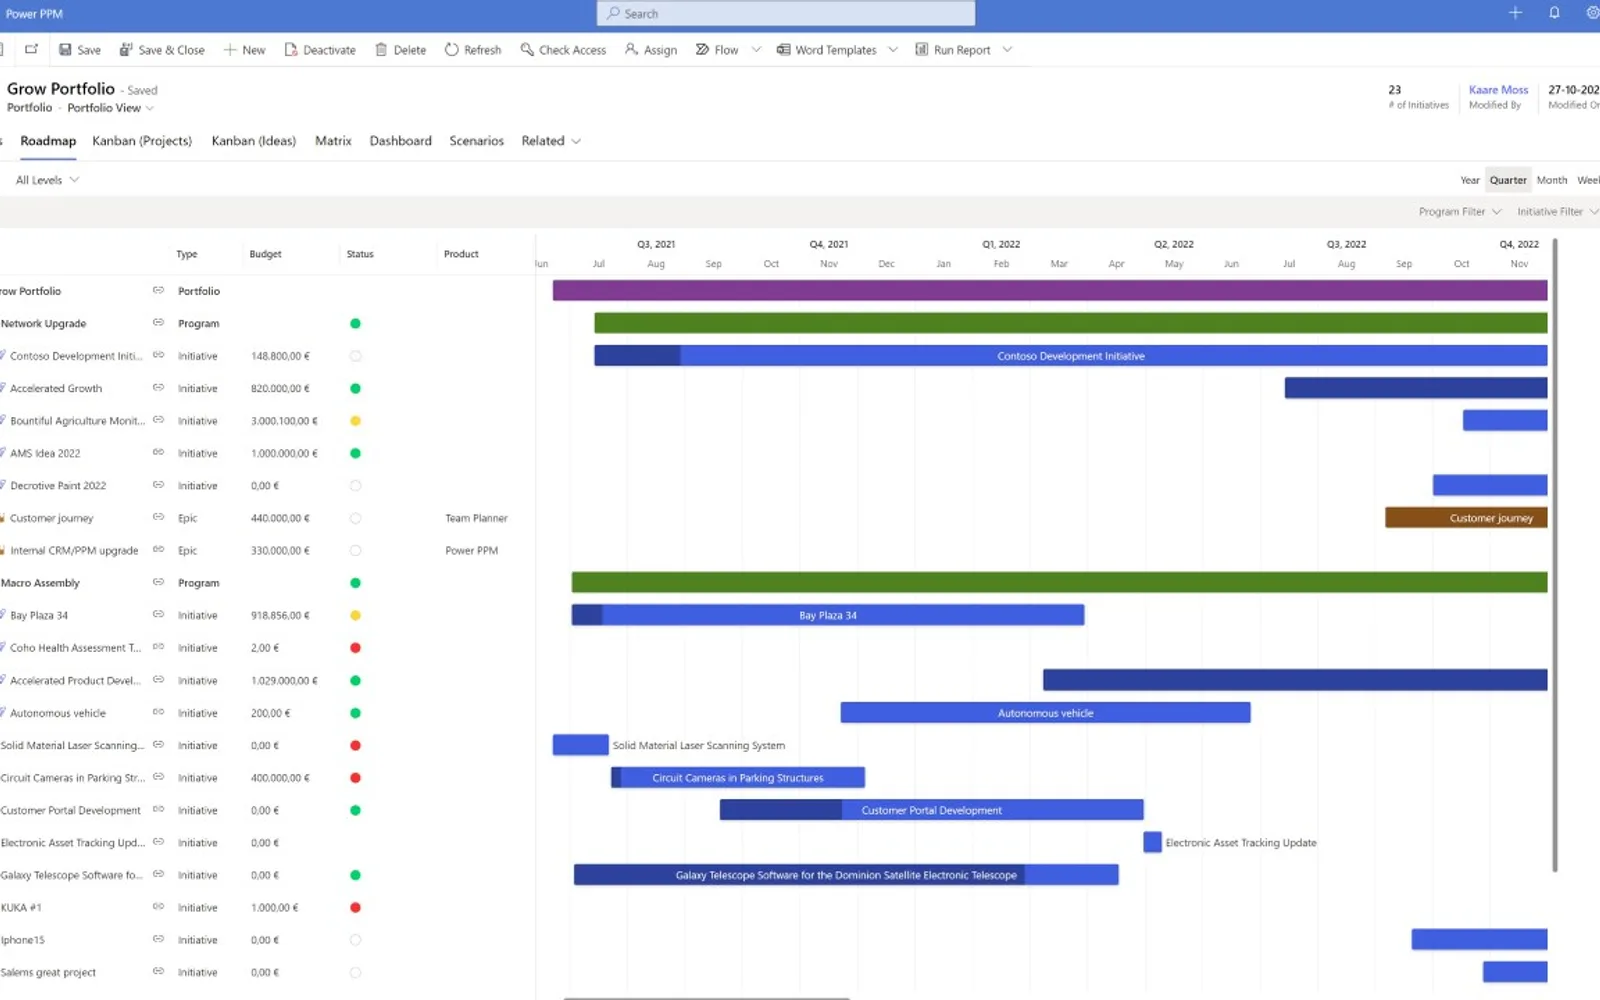Open Kaare Moss profile link
The height and width of the screenshot is (1000, 1600).
1498,90
